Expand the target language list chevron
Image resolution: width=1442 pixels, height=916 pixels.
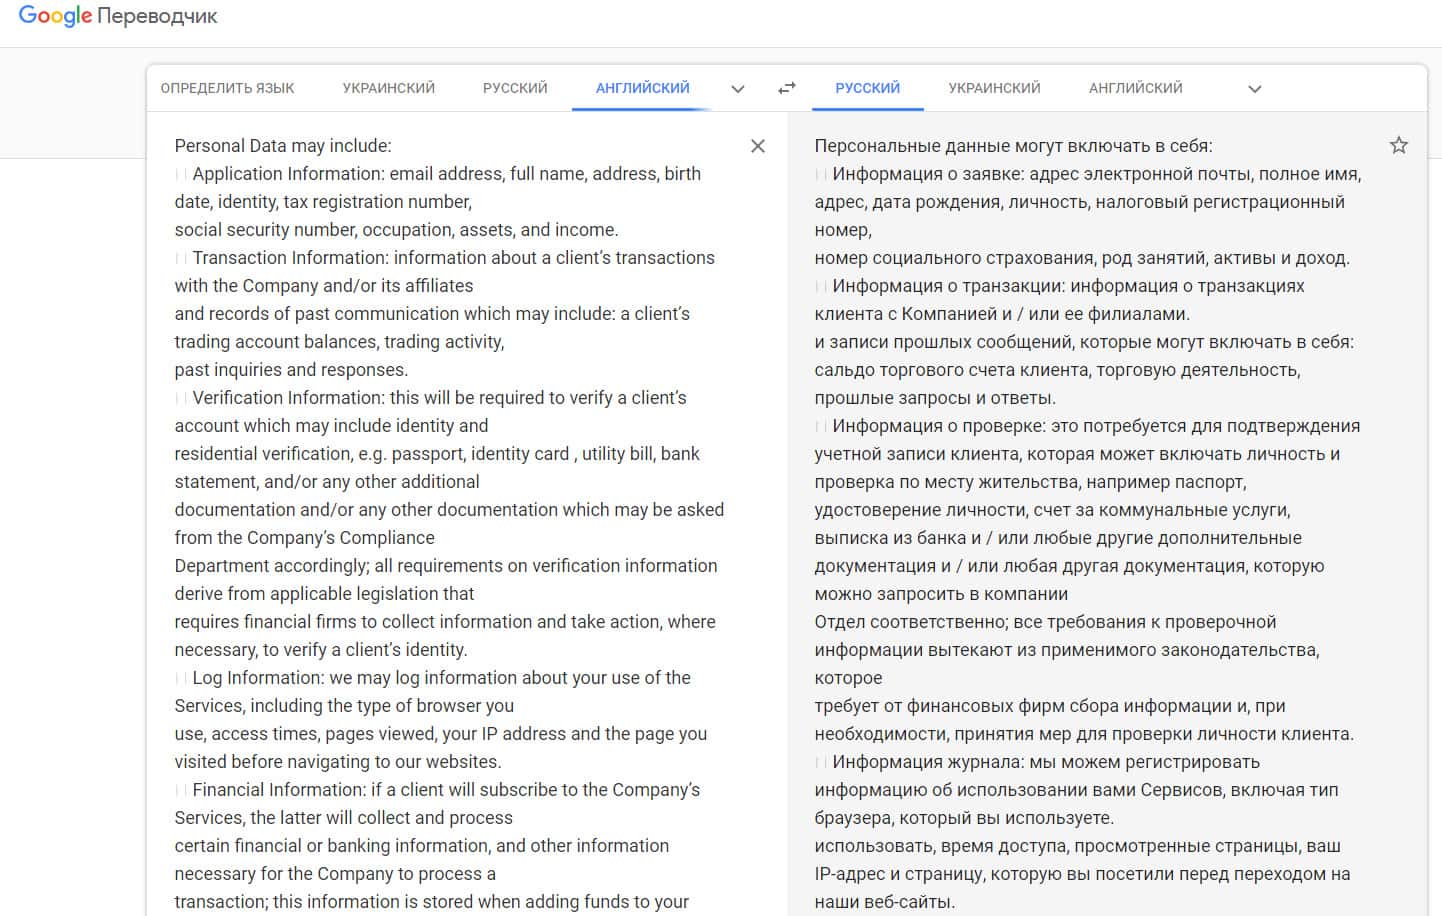[x=1255, y=89]
